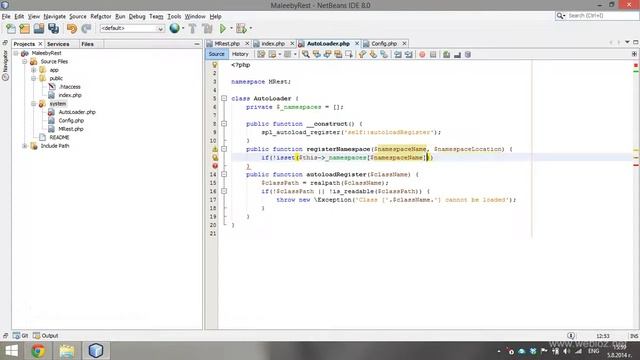Click Find Next Occurrence icon
Screen dimensions: 640x360
point(327,54)
